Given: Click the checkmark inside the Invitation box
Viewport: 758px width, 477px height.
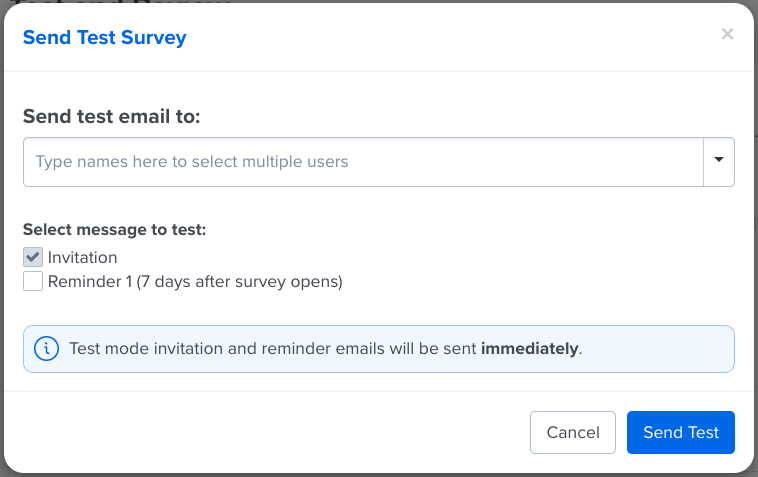Looking at the screenshot, I should pyautogui.click(x=33, y=257).
